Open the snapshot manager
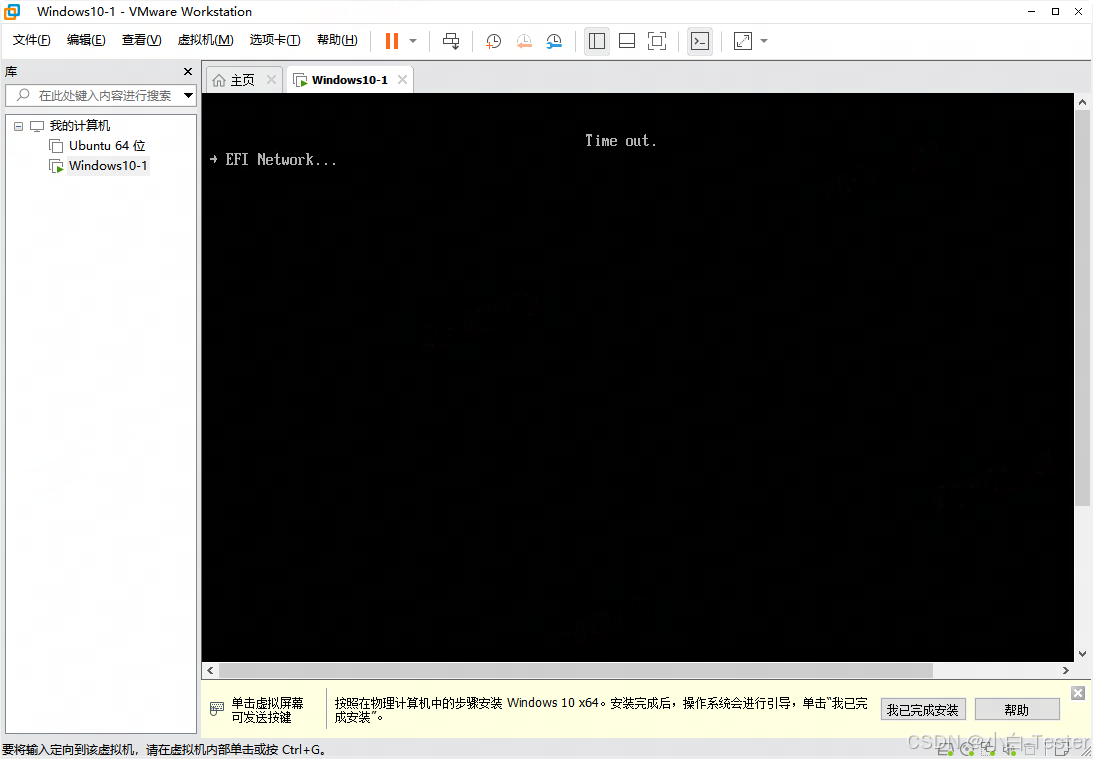 [554, 41]
